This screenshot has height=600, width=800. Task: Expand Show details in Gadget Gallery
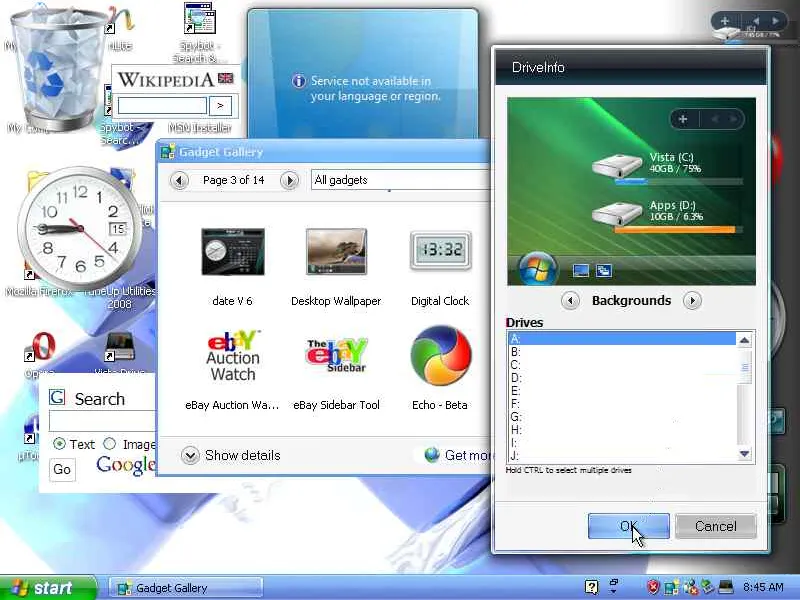tap(231, 455)
